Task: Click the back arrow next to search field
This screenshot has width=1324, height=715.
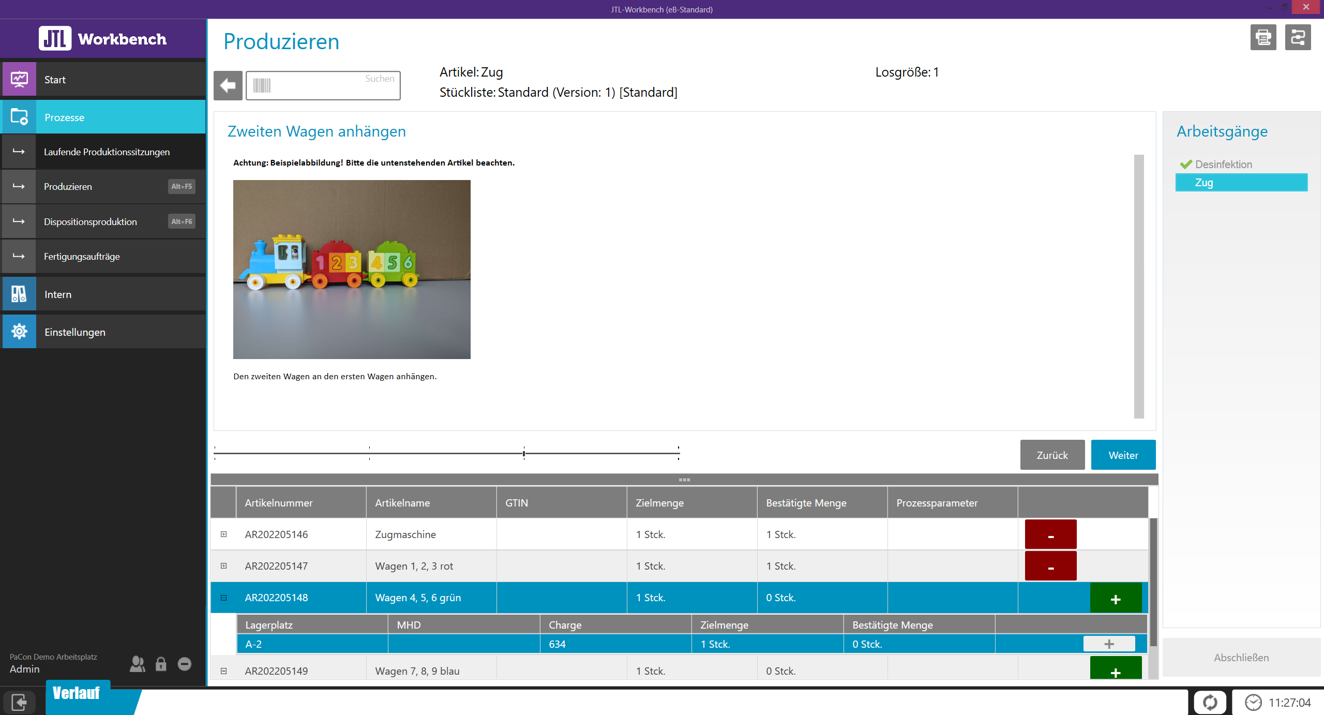Action: (228, 85)
